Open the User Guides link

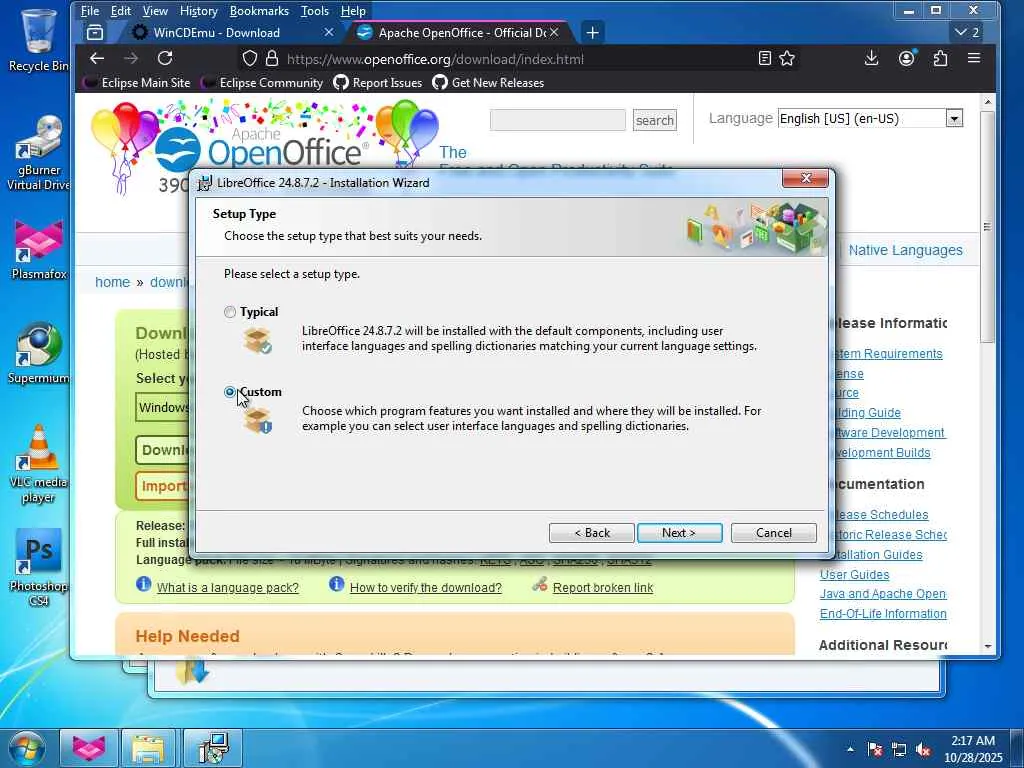(x=854, y=575)
